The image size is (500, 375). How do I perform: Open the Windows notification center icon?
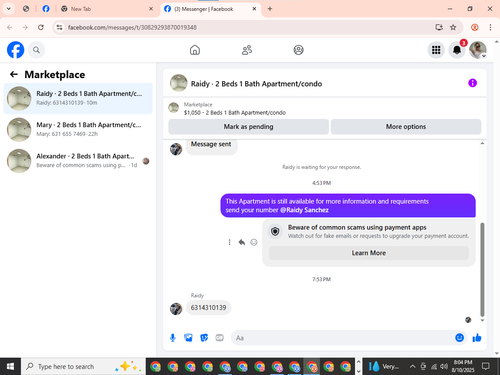point(486,366)
